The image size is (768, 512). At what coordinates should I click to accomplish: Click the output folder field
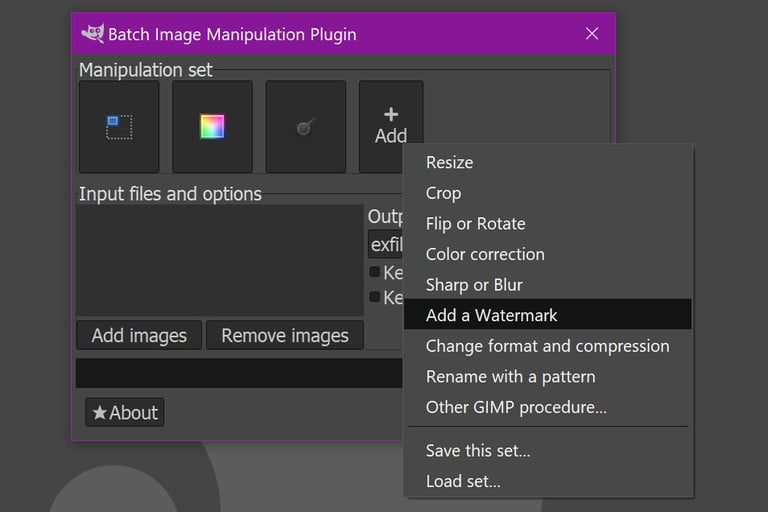click(385, 244)
